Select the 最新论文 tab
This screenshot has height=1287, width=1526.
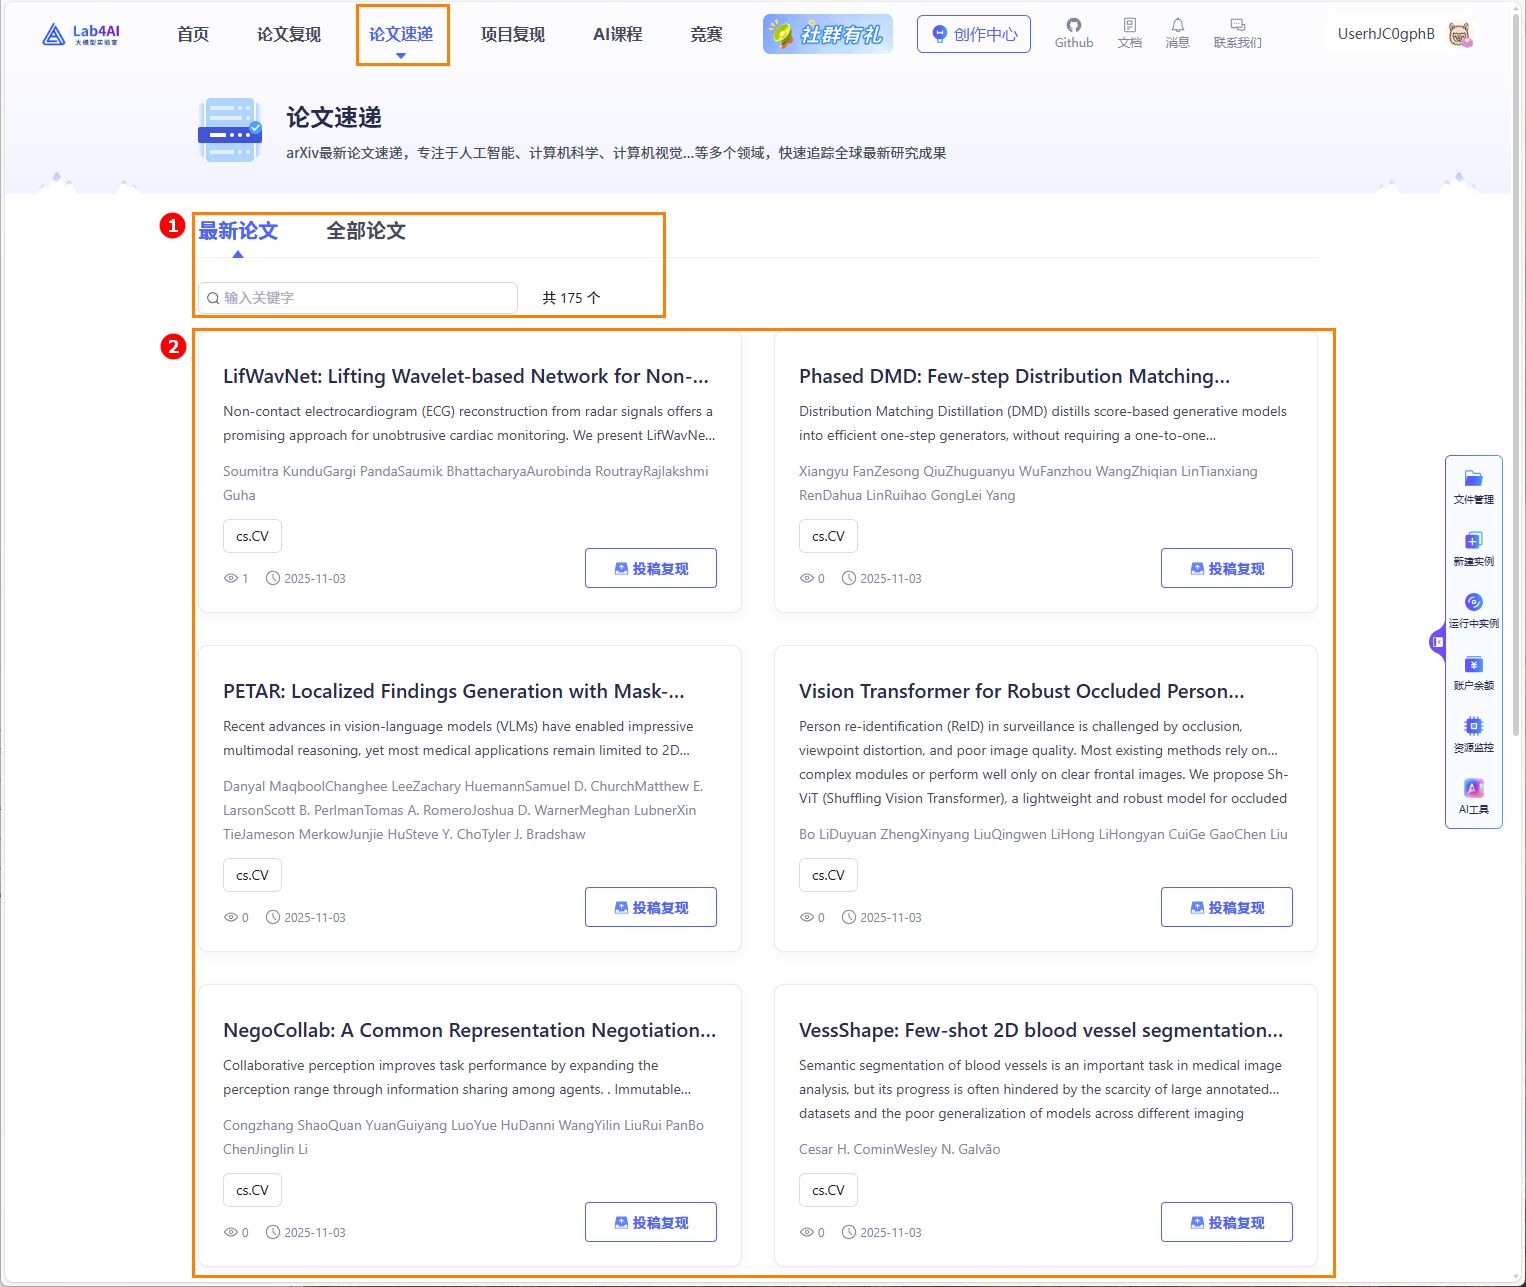238,231
